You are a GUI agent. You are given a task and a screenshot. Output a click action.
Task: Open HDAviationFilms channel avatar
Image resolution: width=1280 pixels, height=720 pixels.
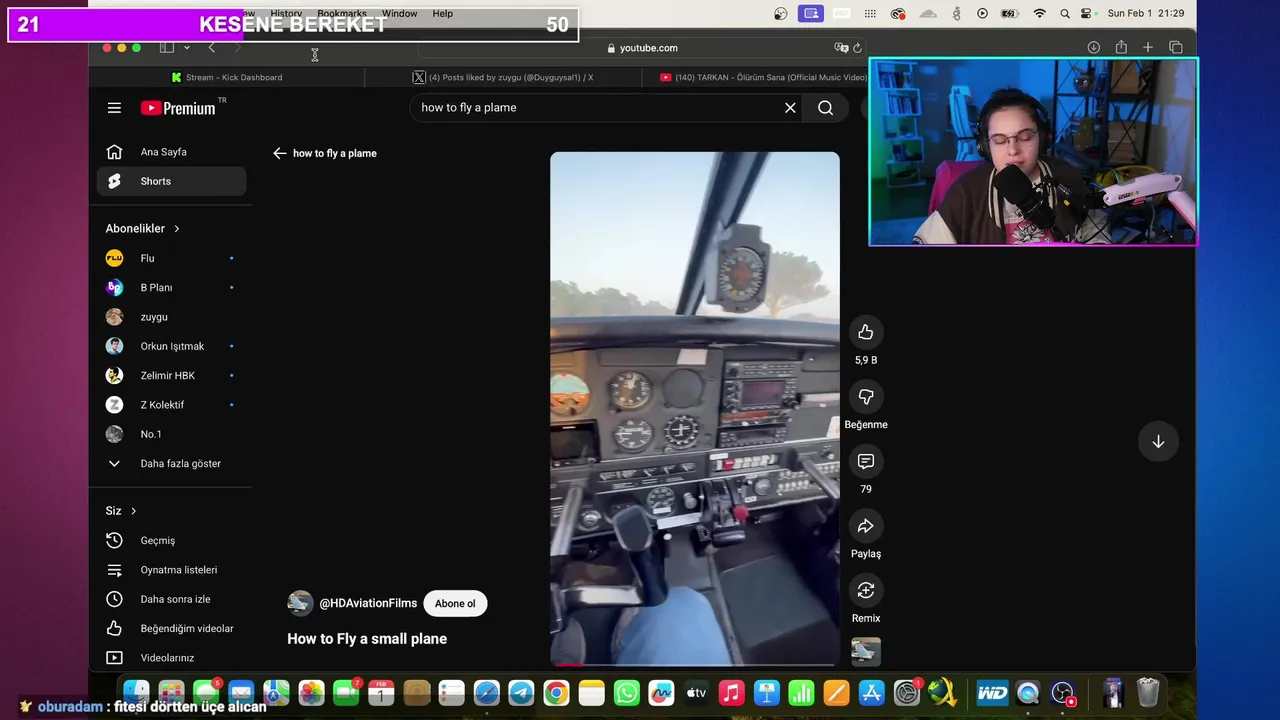click(x=300, y=603)
